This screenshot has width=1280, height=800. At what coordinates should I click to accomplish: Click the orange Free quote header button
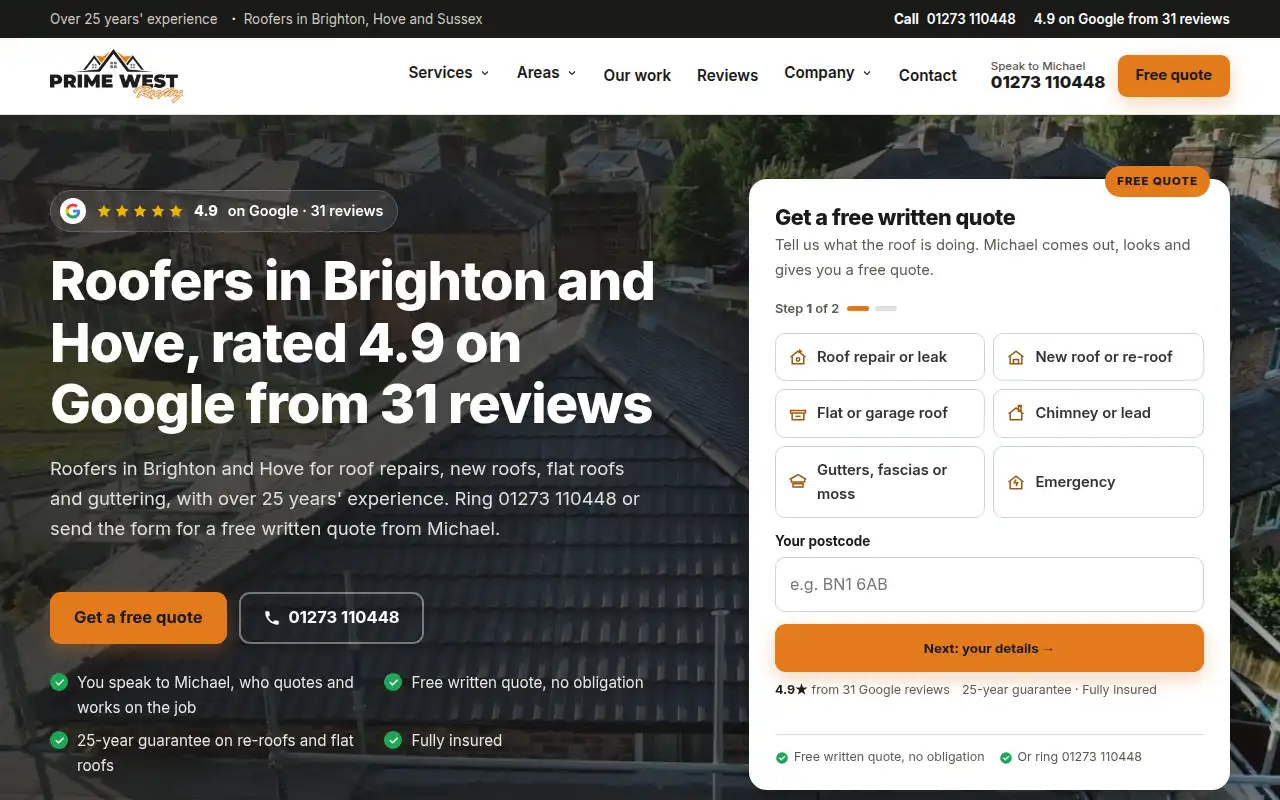[1173, 75]
